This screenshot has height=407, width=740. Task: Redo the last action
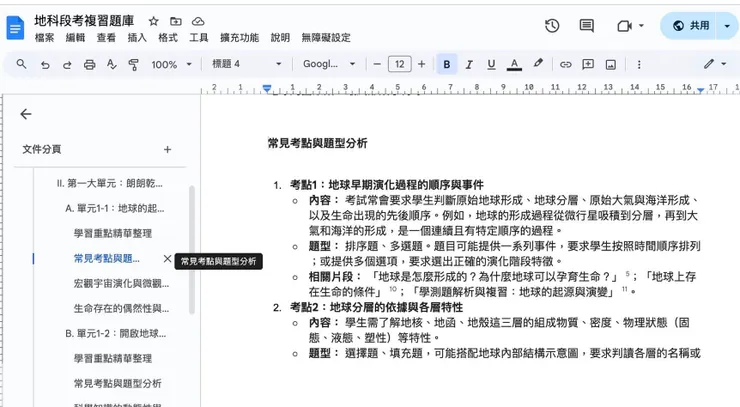tap(67, 65)
